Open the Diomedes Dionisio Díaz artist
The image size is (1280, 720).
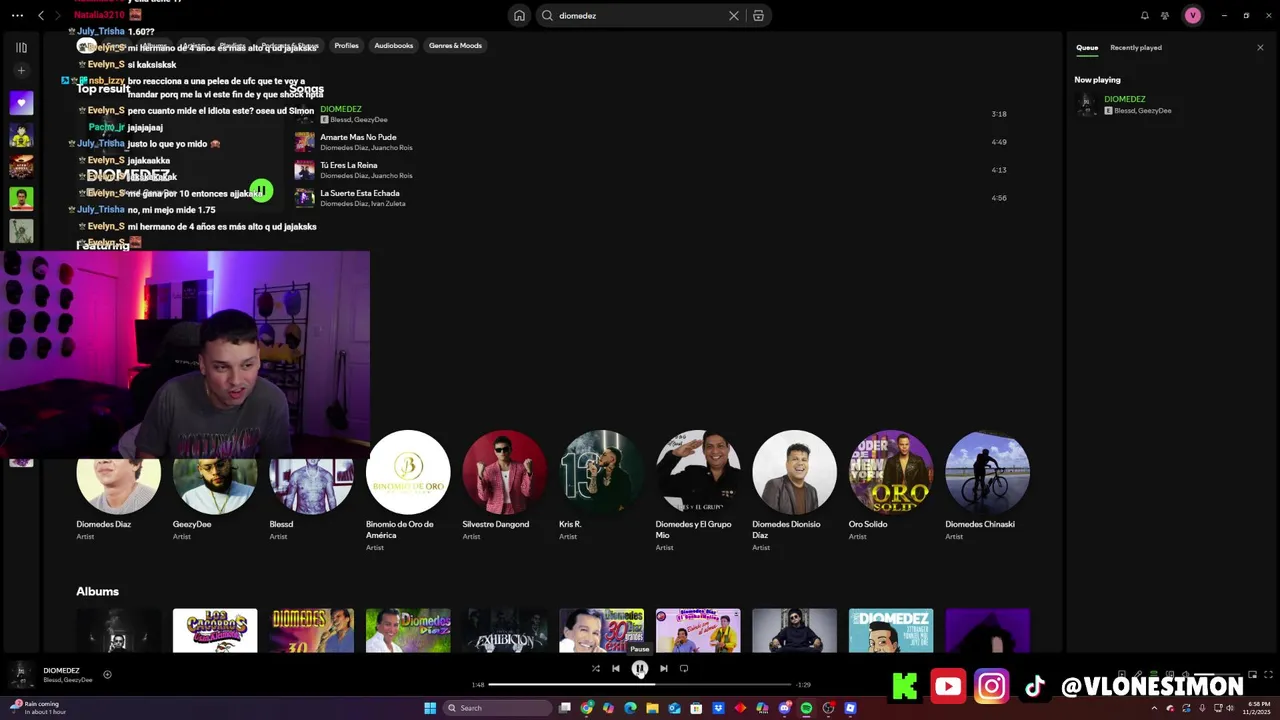tap(794, 472)
